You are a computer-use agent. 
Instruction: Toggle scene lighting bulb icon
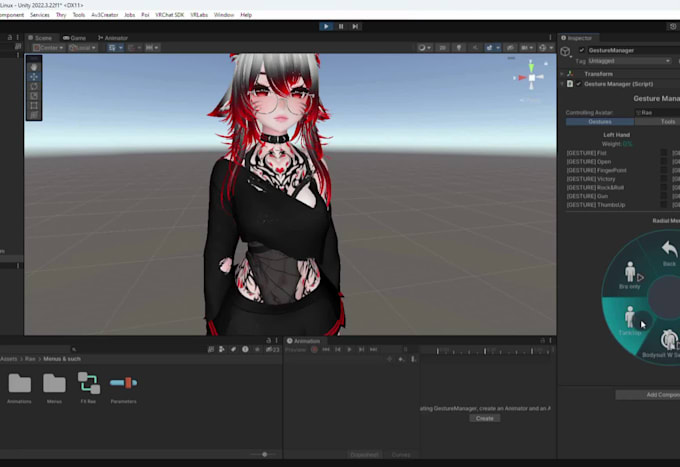pyautogui.click(x=459, y=48)
